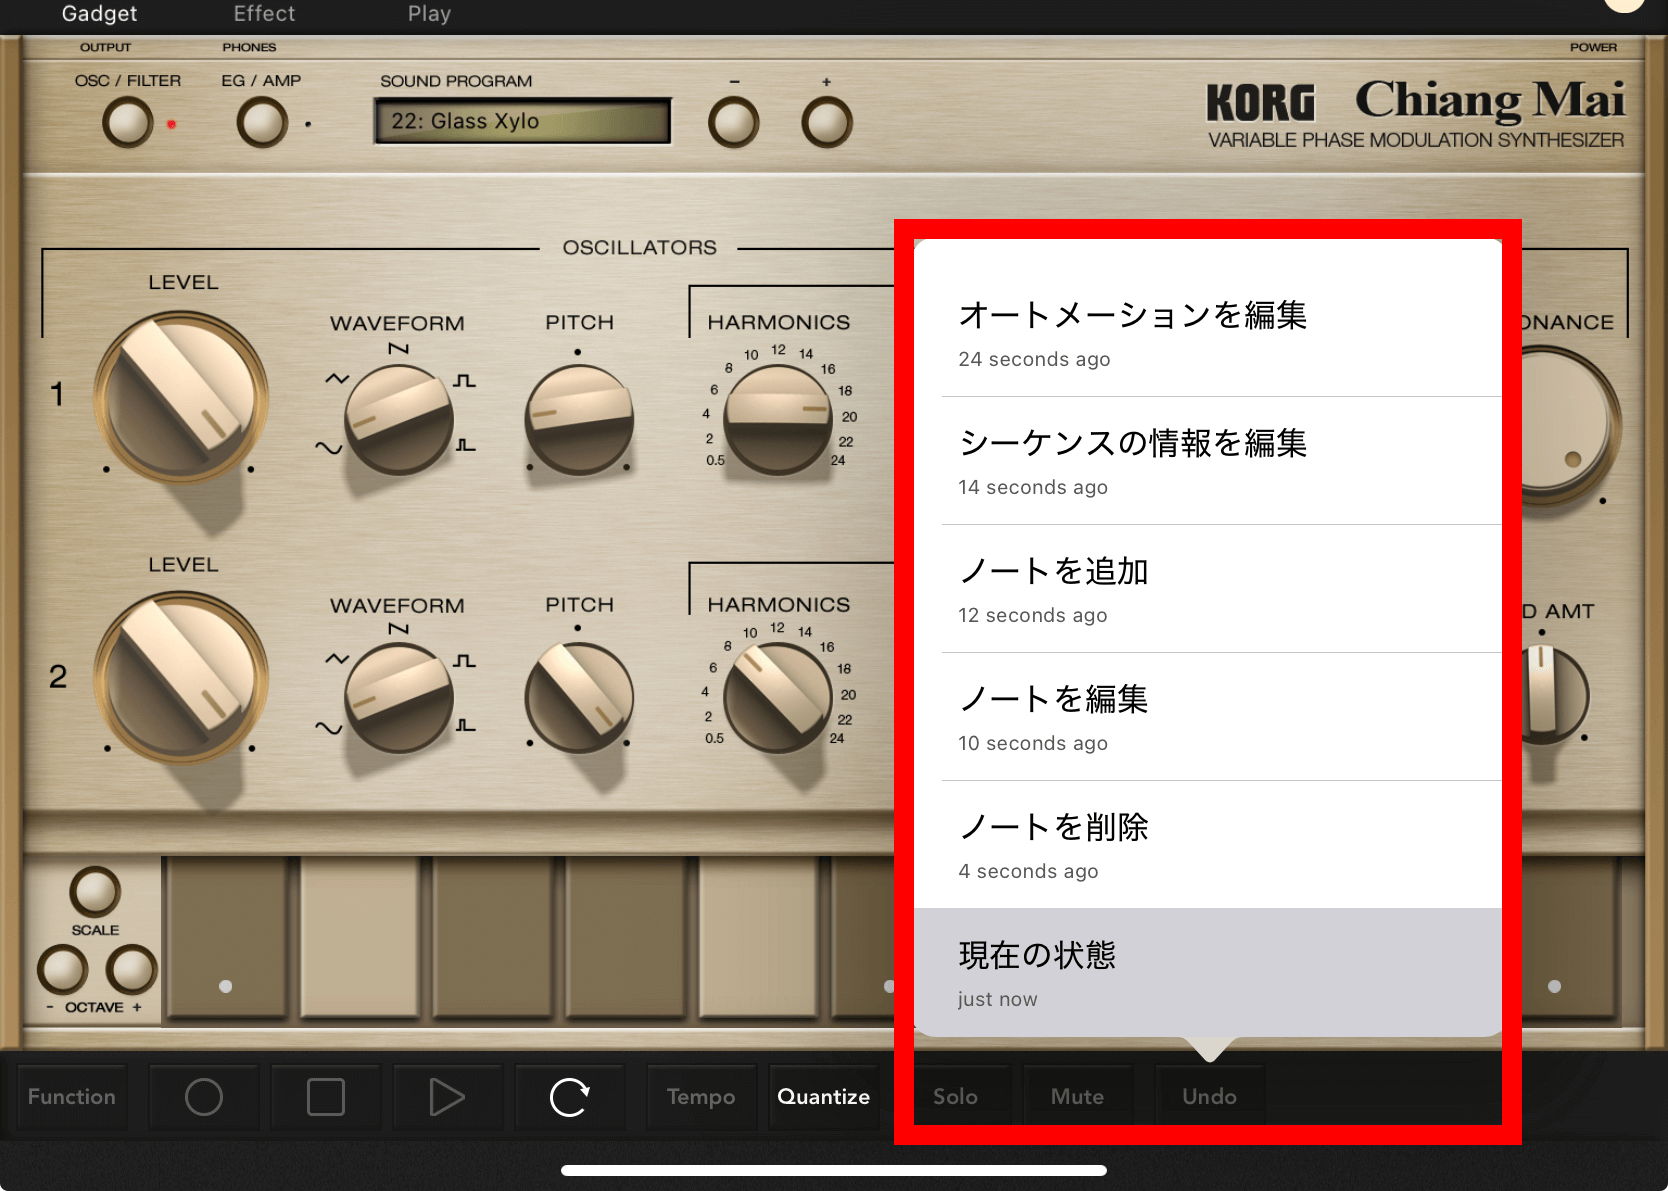The image size is (1668, 1191).
Task: Click the SCALE button
Action: (95, 891)
